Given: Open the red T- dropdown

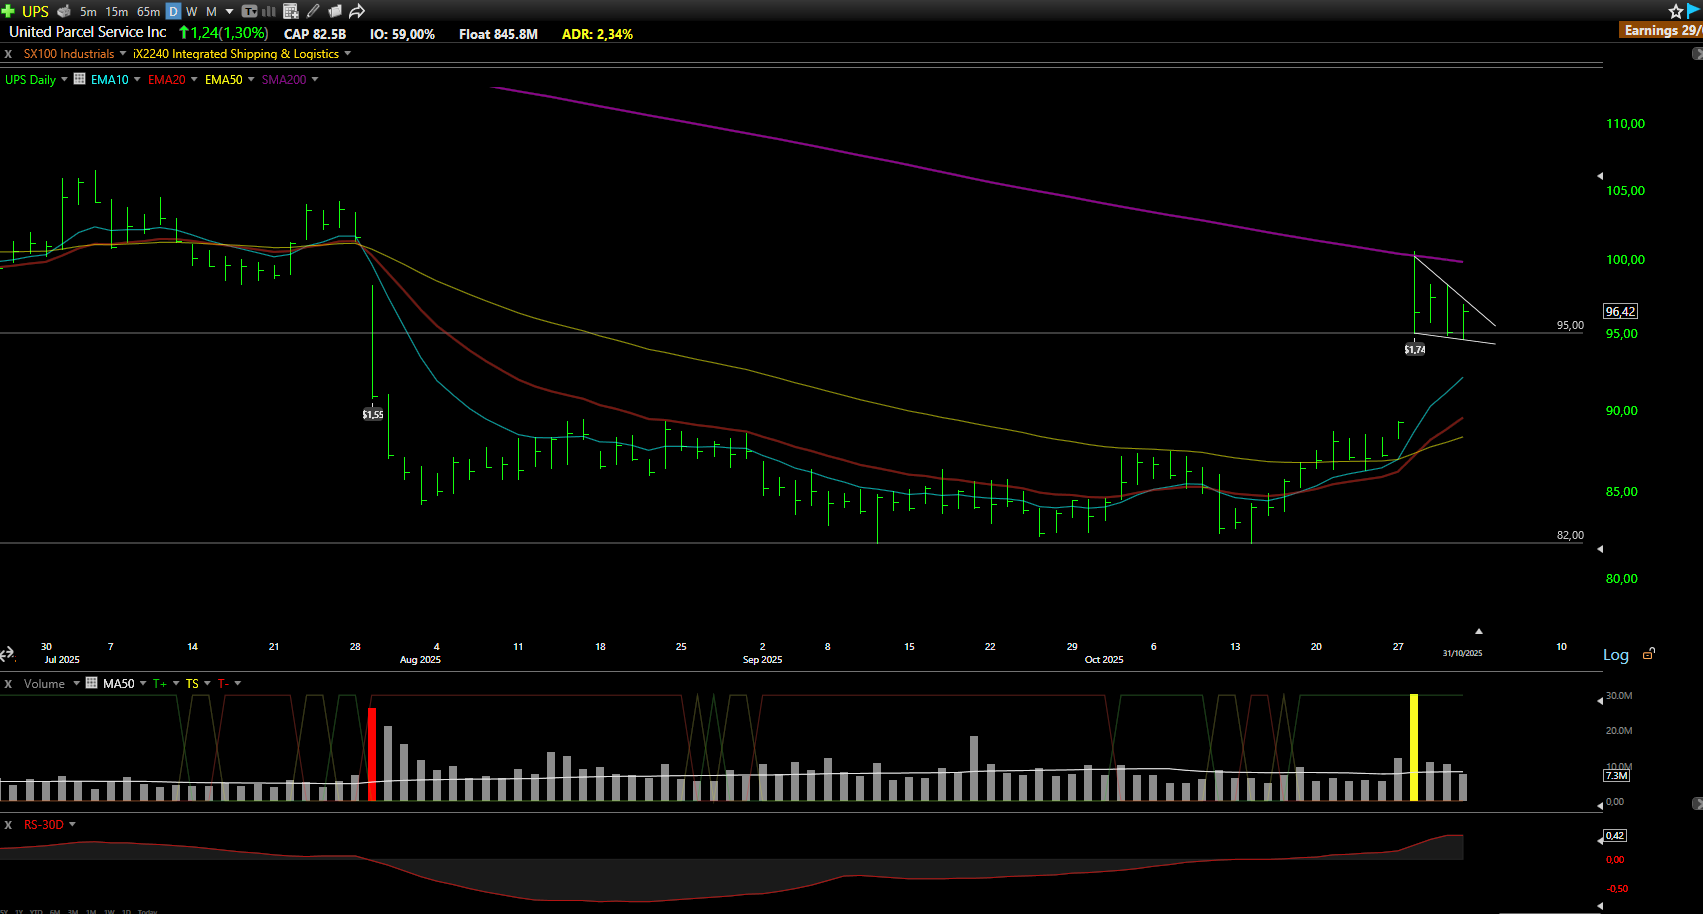Looking at the screenshot, I should coord(237,683).
